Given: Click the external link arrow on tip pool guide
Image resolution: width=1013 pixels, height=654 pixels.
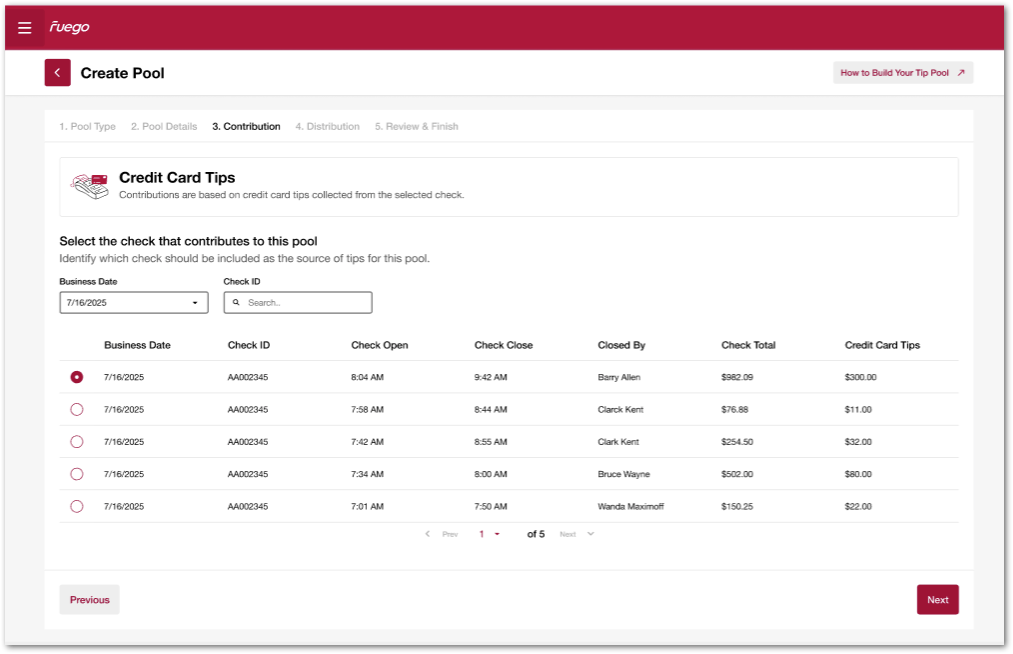Looking at the screenshot, I should click(x=961, y=73).
